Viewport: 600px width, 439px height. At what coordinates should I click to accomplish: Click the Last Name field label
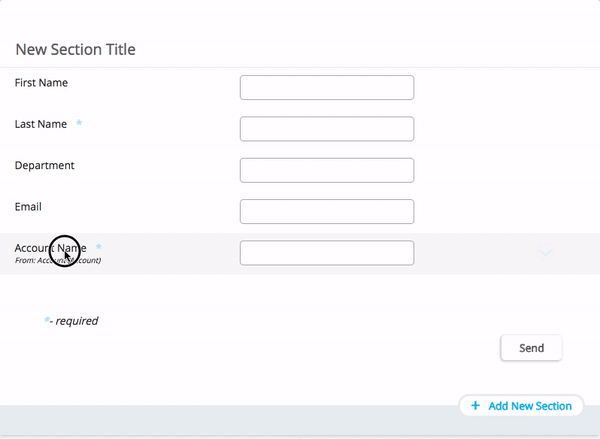41,124
